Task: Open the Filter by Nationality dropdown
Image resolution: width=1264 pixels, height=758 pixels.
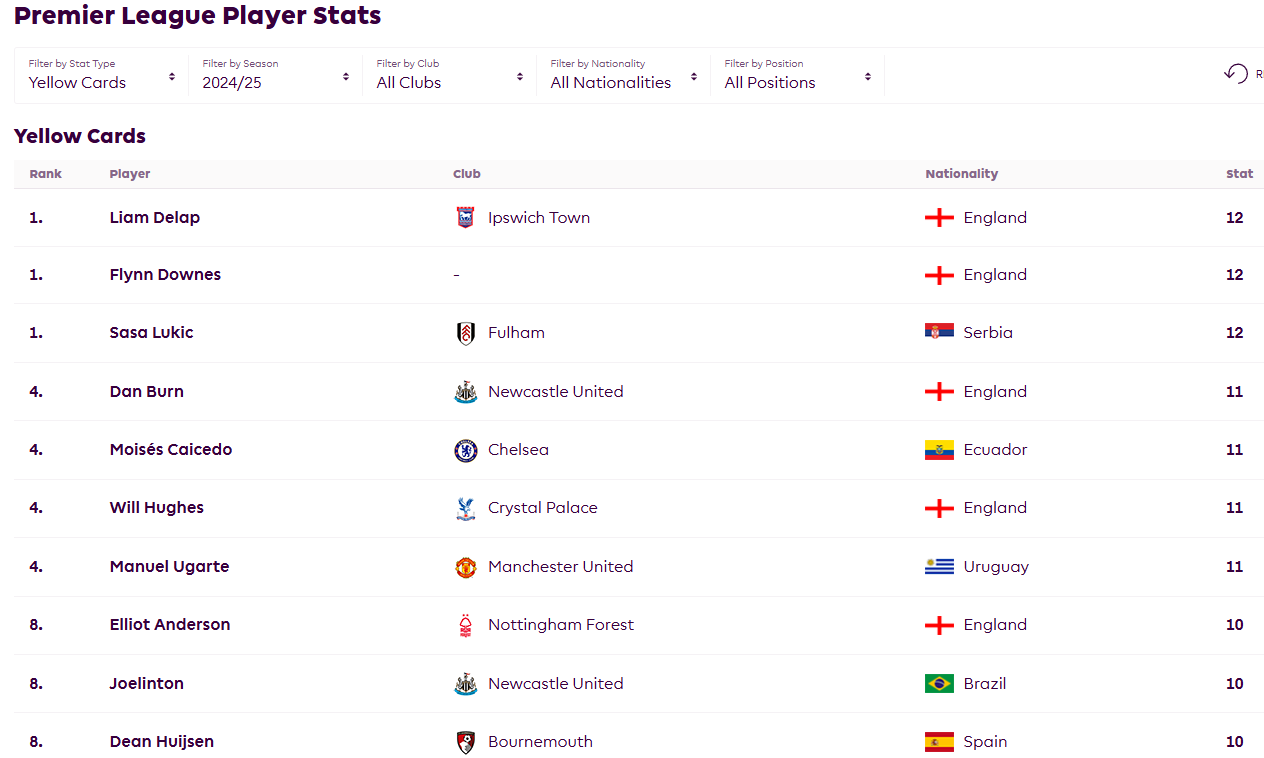Action: [623, 75]
